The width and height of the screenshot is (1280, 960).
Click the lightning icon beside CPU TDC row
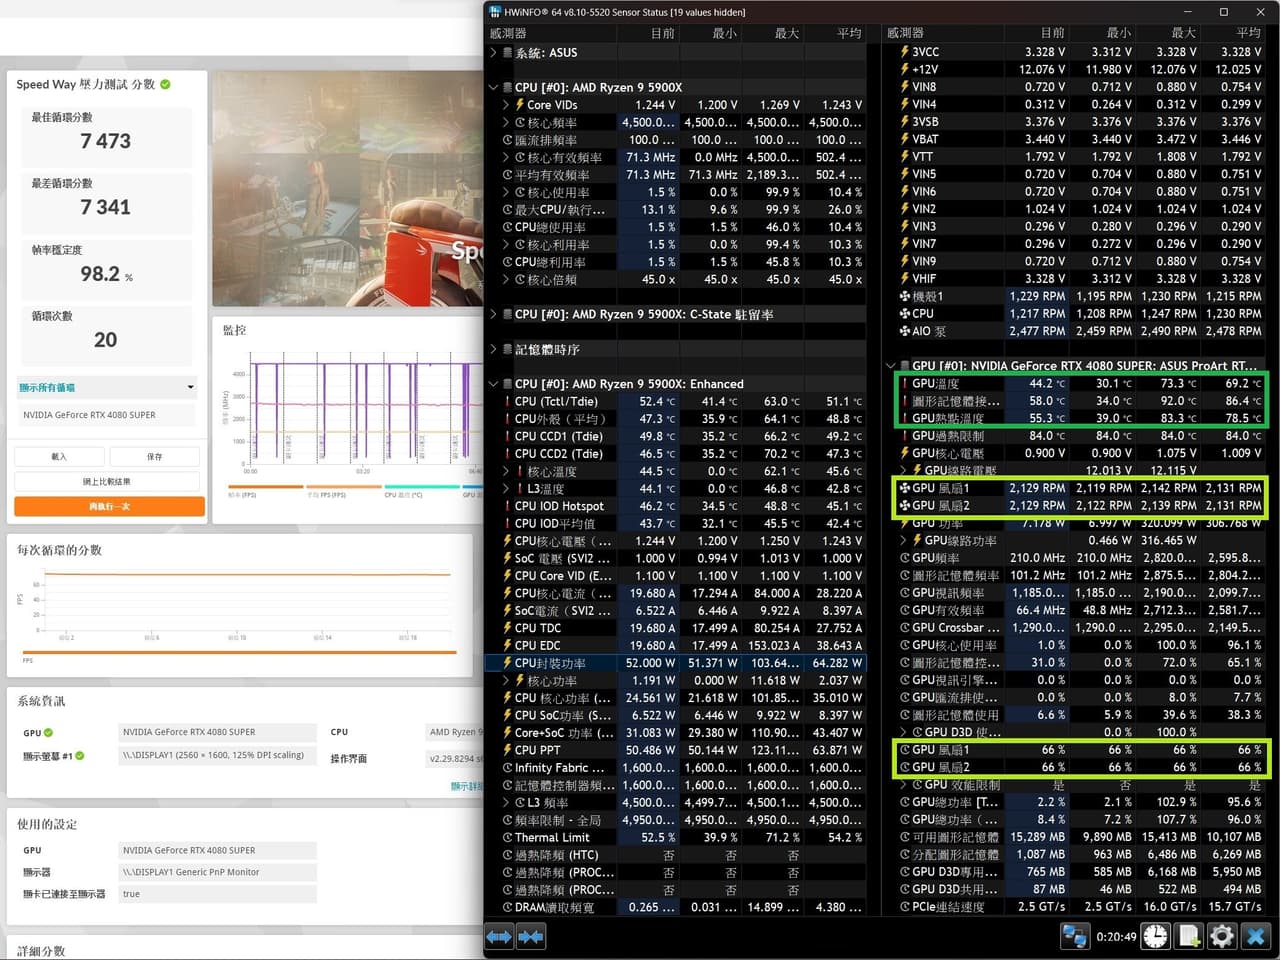[x=508, y=628]
